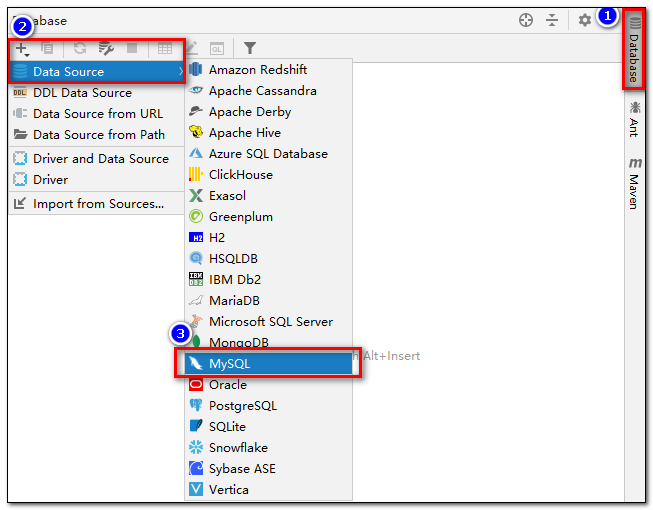Choose Data Source from URL
The image size is (653, 510).
pyautogui.click(x=97, y=114)
